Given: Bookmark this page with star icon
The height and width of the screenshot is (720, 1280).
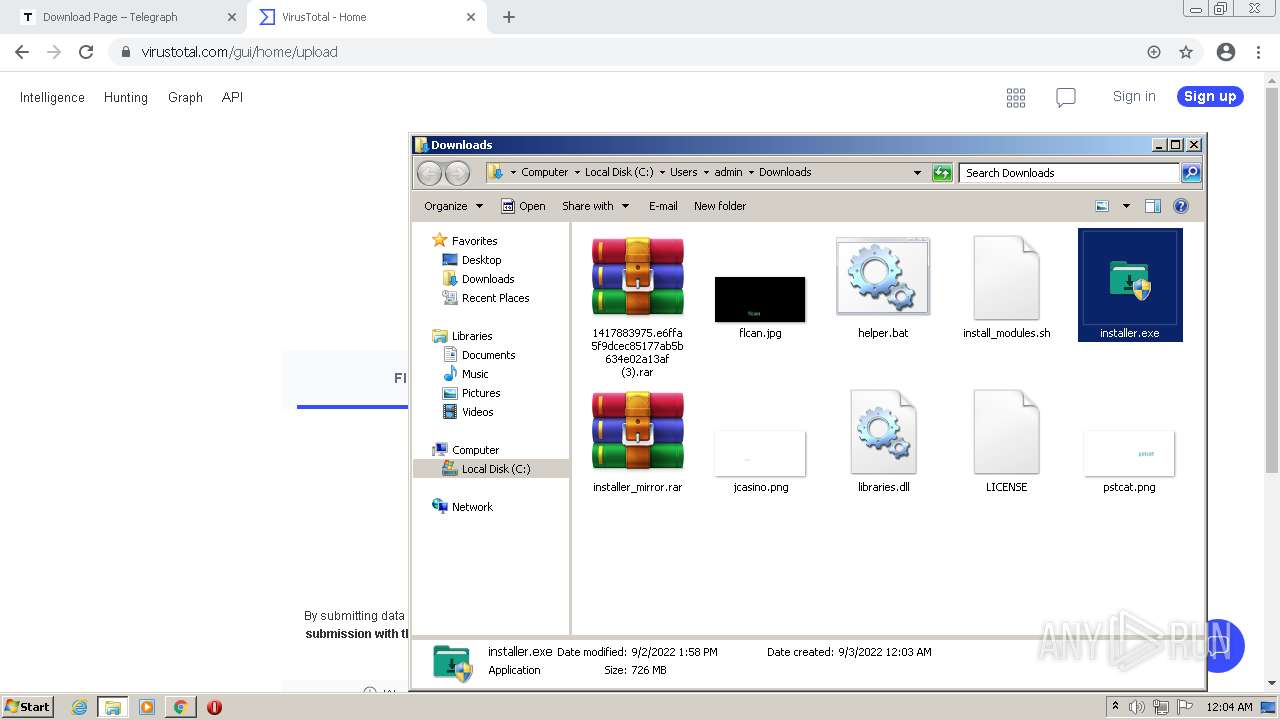Looking at the screenshot, I should (x=1186, y=52).
